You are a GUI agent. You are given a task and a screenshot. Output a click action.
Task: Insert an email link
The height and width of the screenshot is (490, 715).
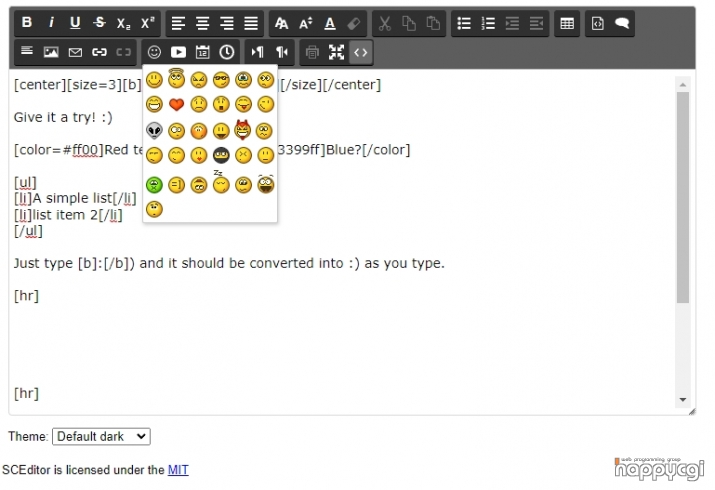click(x=75, y=52)
